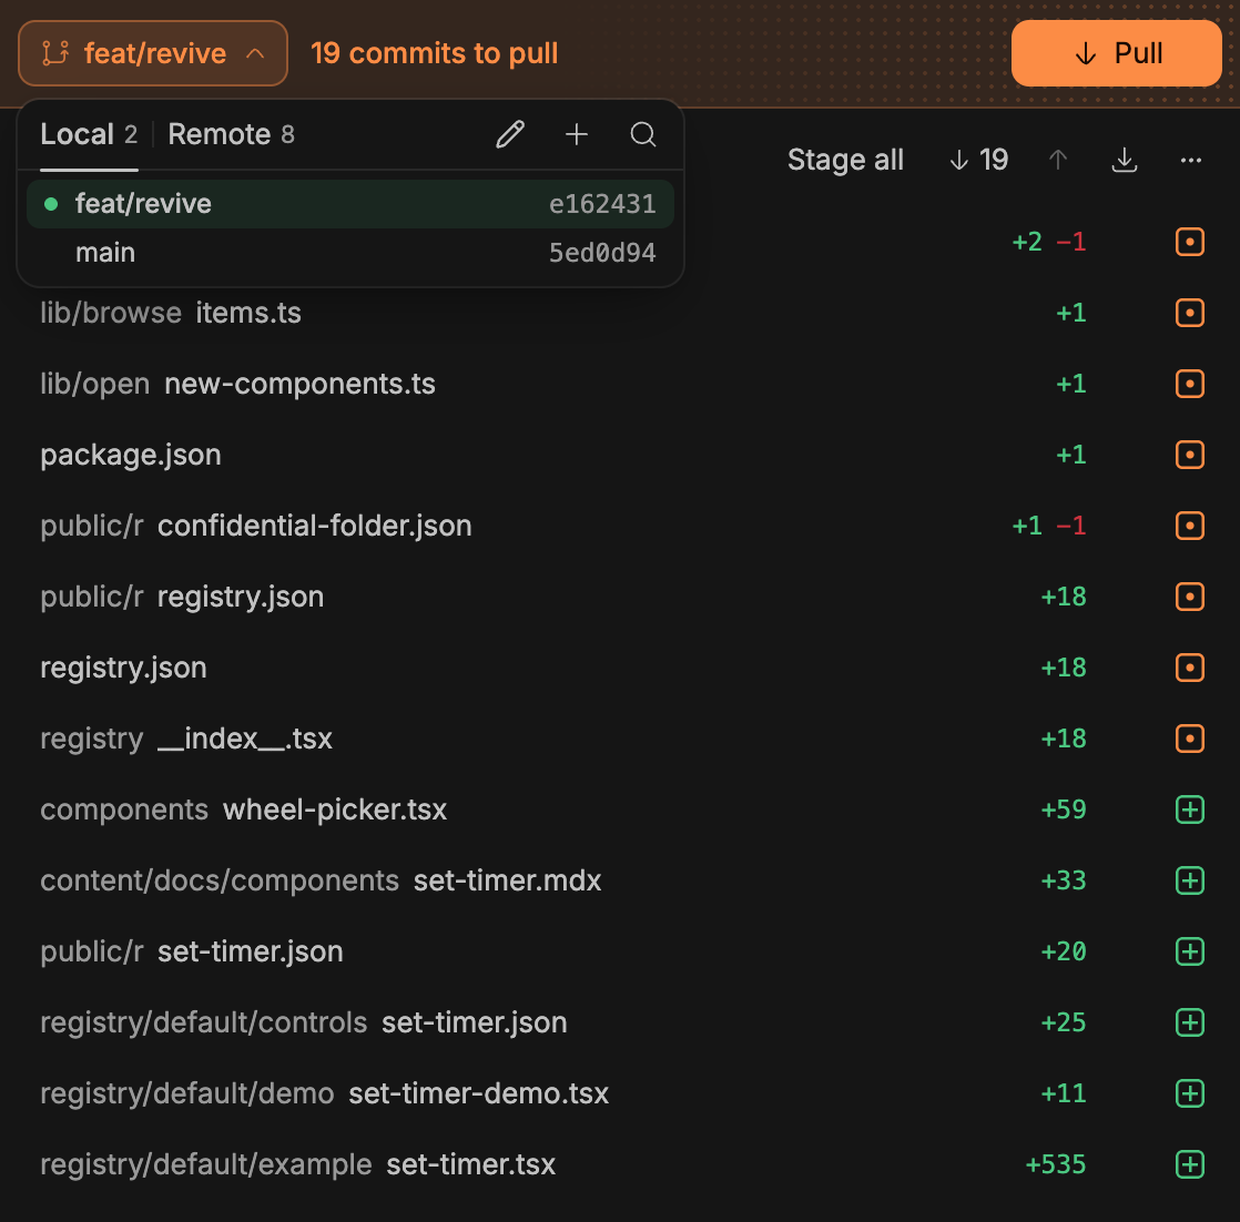Open the registry/default/controls set-timer.json row

click(x=620, y=1023)
